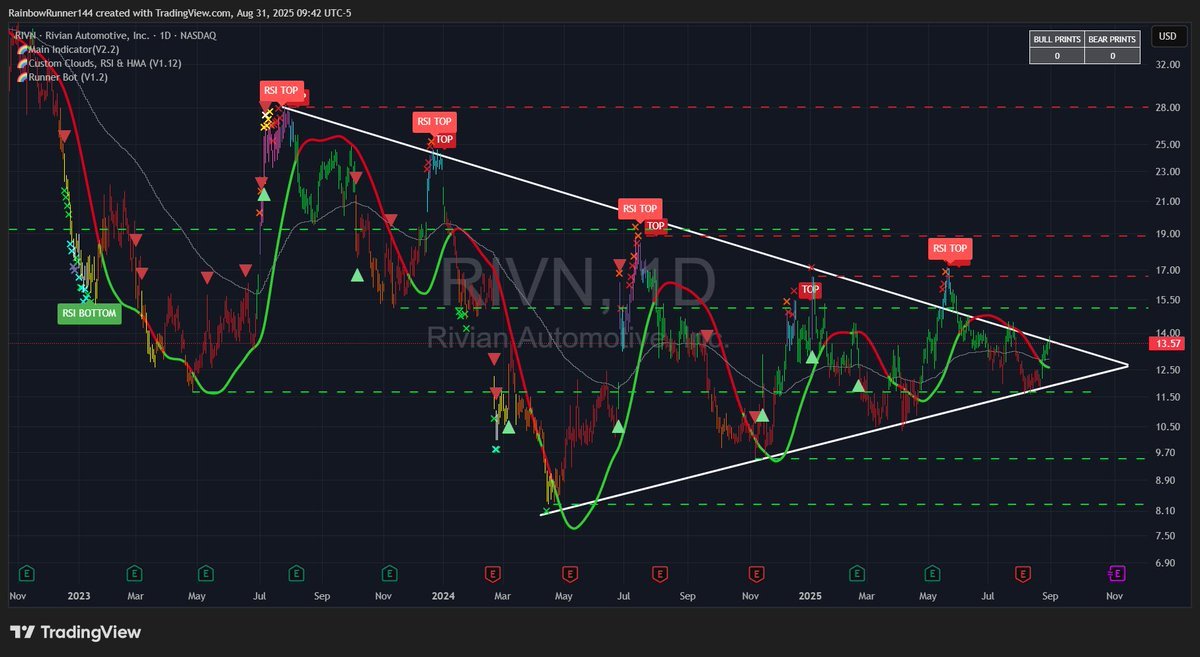Click the 15.50 price axis label
This screenshot has width=1200, height=657.
click(x=1168, y=300)
